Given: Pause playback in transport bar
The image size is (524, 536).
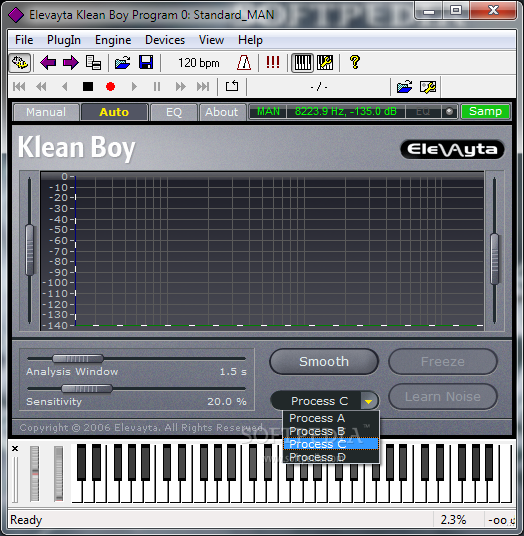Looking at the screenshot, I should [x=157, y=86].
